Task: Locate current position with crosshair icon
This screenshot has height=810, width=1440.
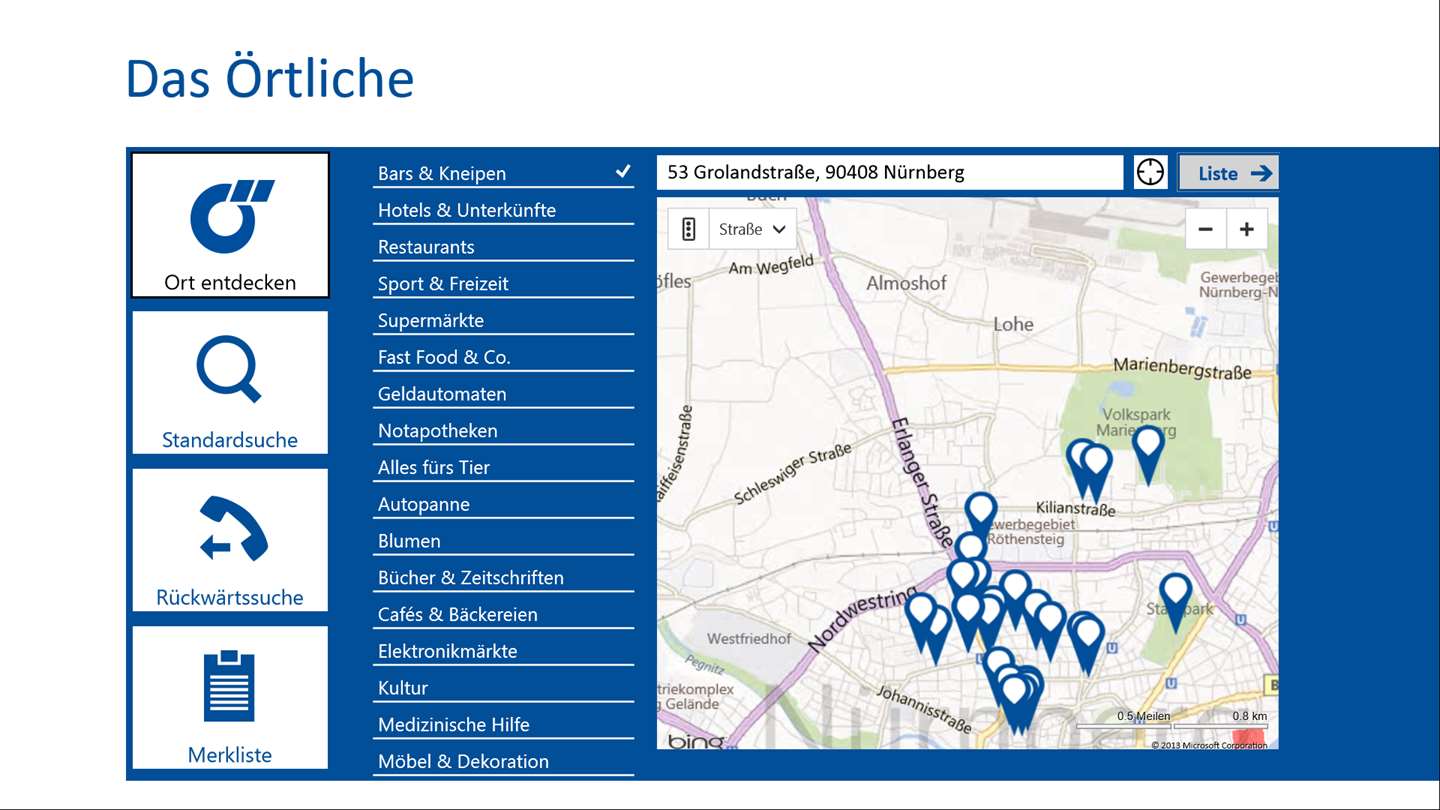Action: (x=1150, y=172)
